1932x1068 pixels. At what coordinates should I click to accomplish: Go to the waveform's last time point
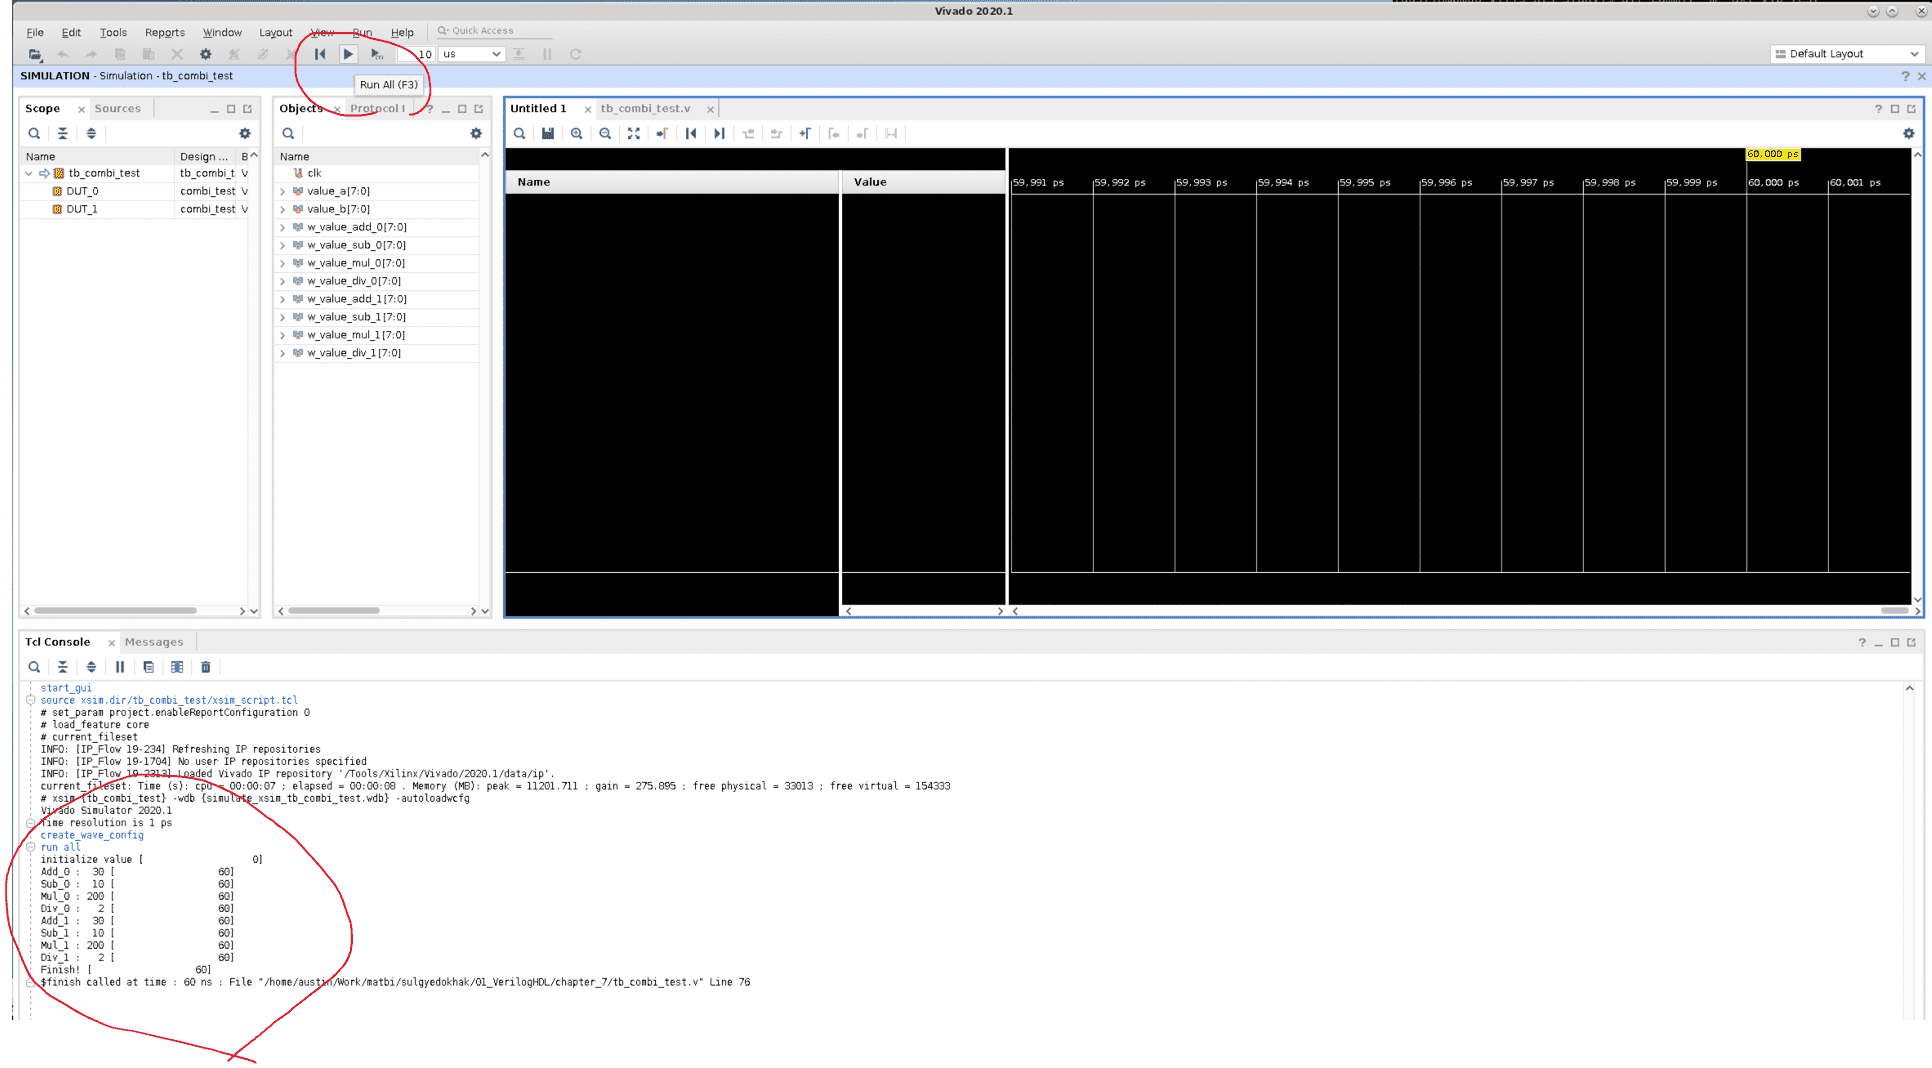(x=719, y=133)
